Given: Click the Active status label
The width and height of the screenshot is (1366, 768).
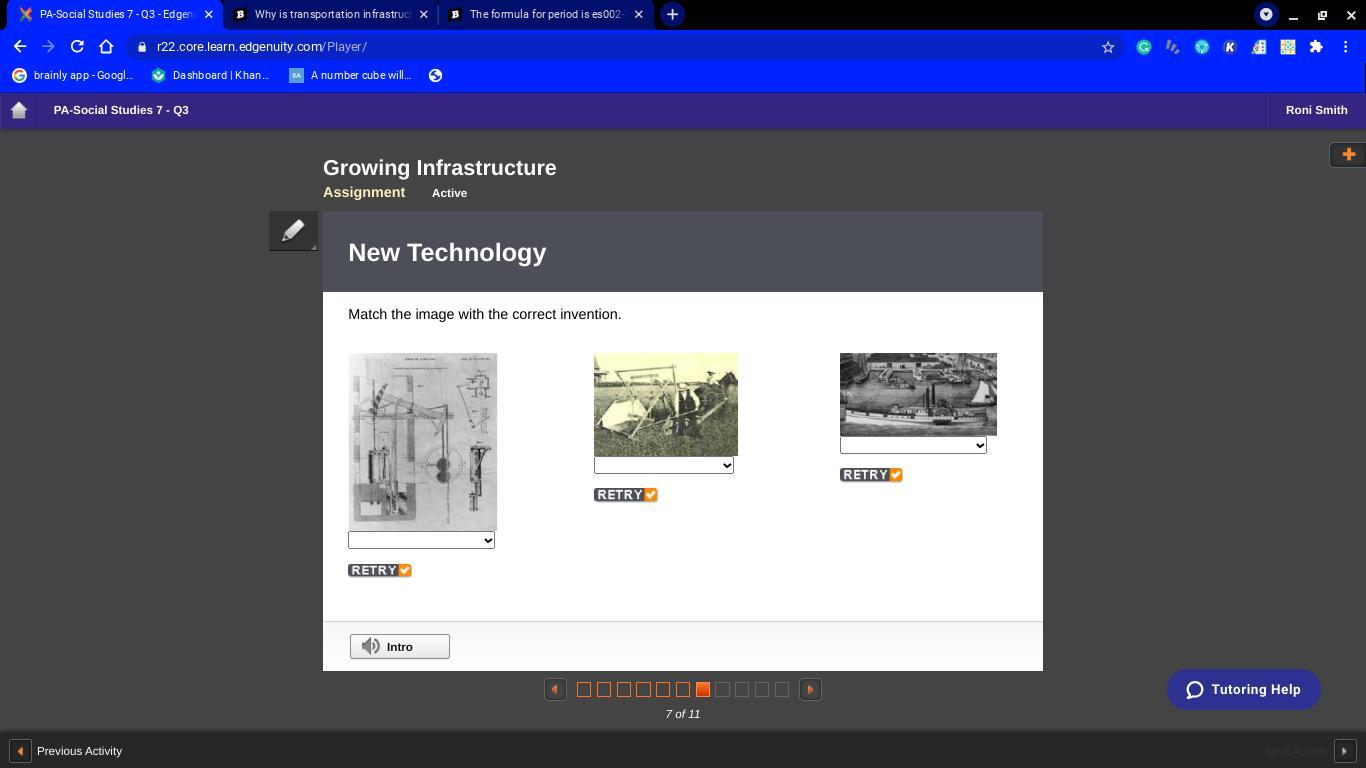Looking at the screenshot, I should click(x=449, y=193).
